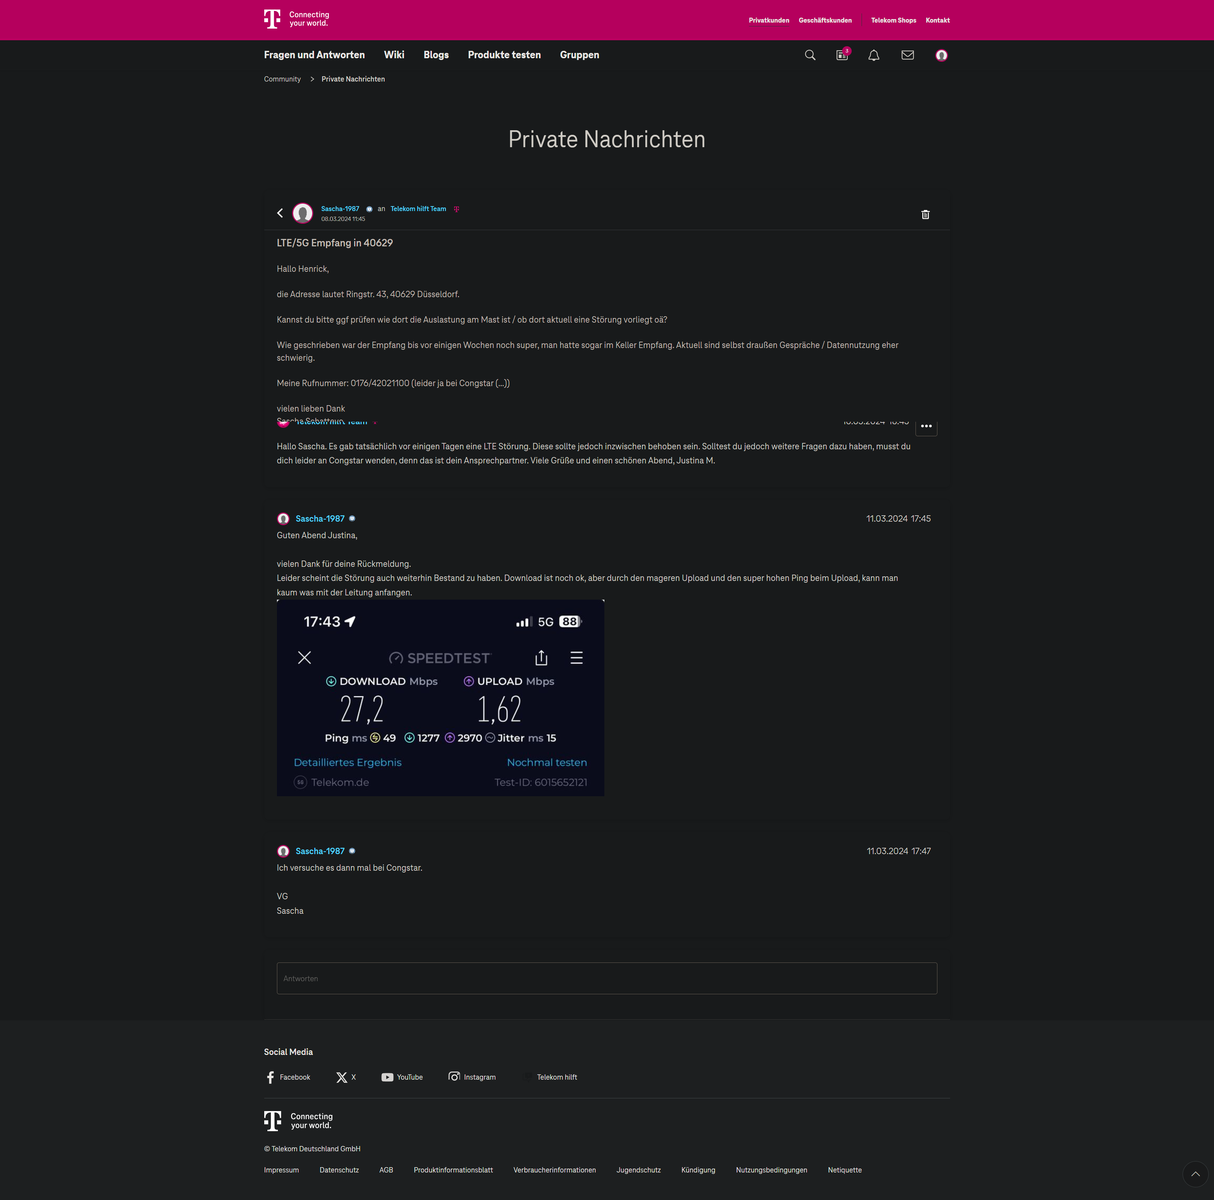Open the Datenschutz footer link

[339, 1170]
